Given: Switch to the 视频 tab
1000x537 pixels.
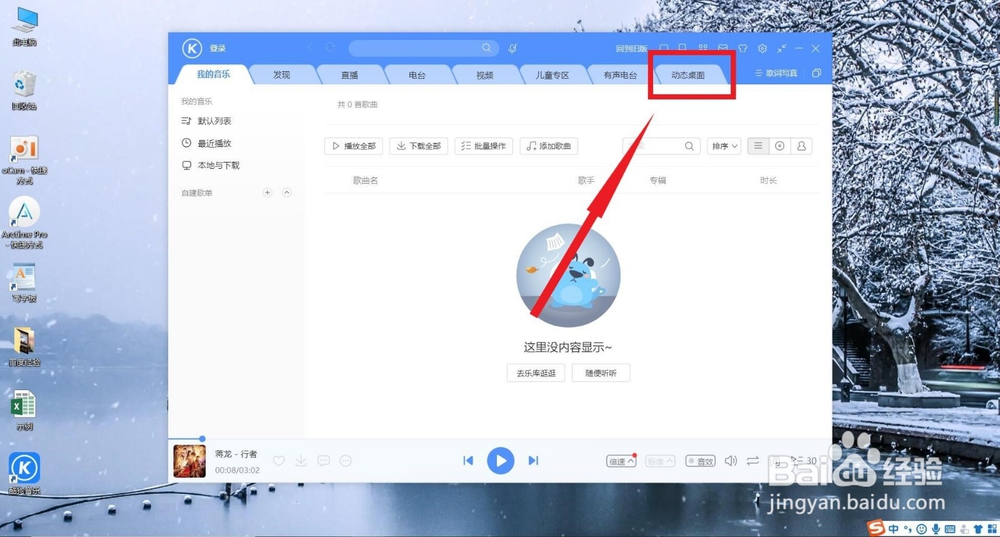Looking at the screenshot, I should pos(485,75).
